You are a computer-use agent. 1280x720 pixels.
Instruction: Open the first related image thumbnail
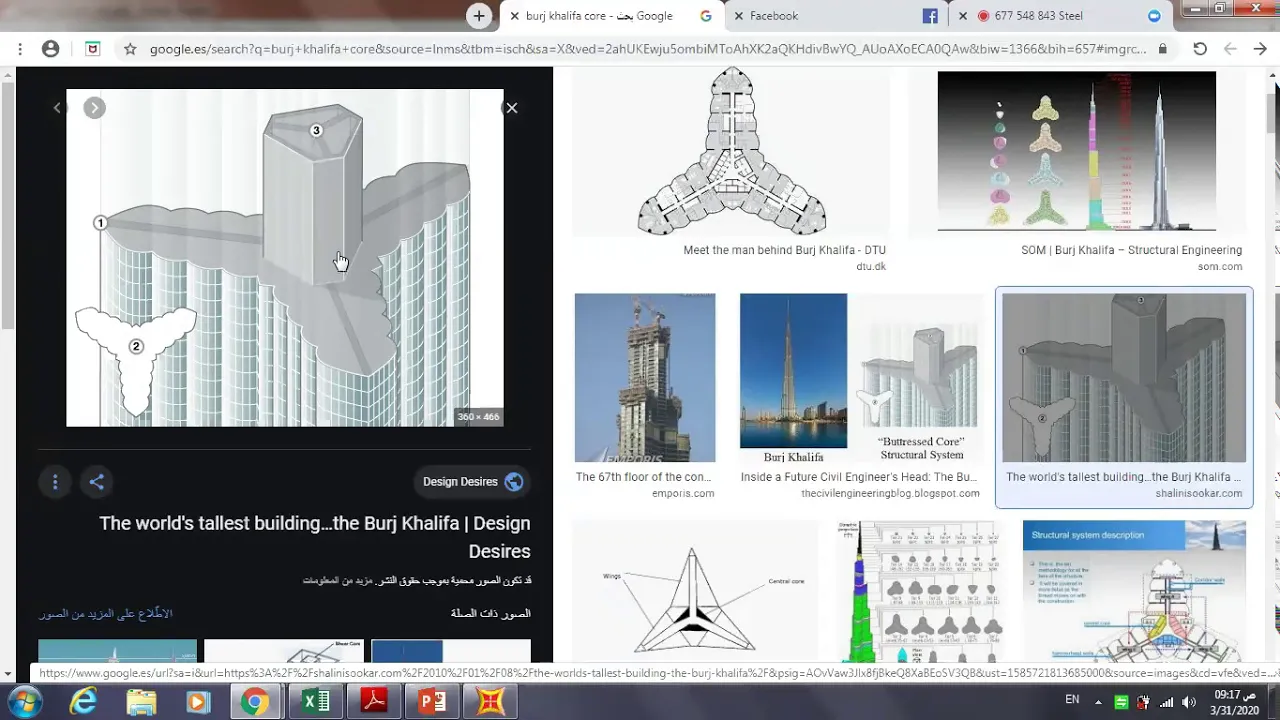pos(118,651)
